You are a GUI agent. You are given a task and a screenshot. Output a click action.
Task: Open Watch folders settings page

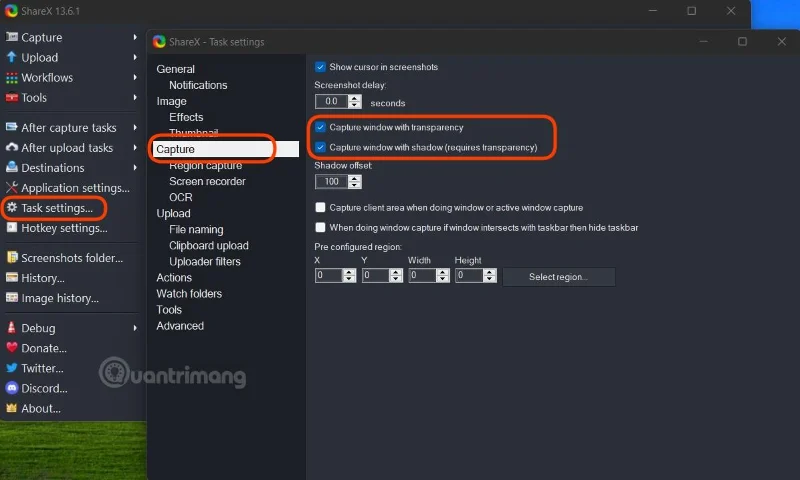189,294
